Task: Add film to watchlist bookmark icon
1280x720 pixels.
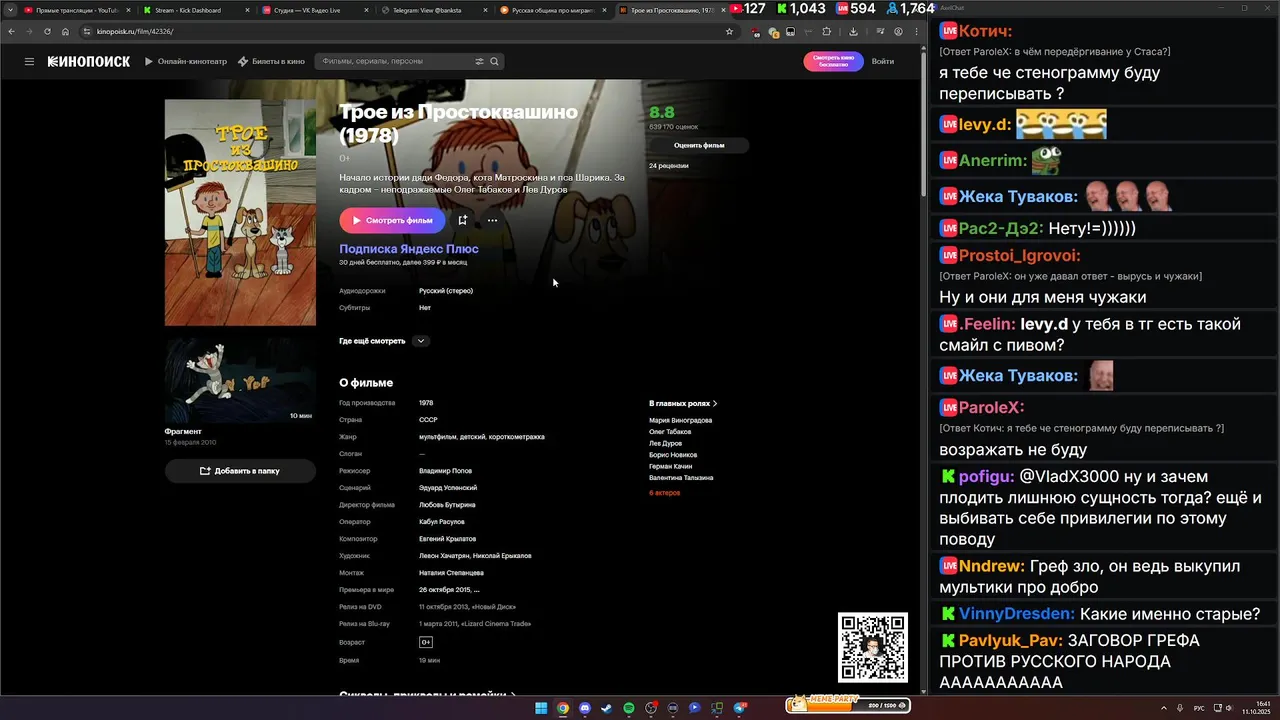Action: [462, 220]
